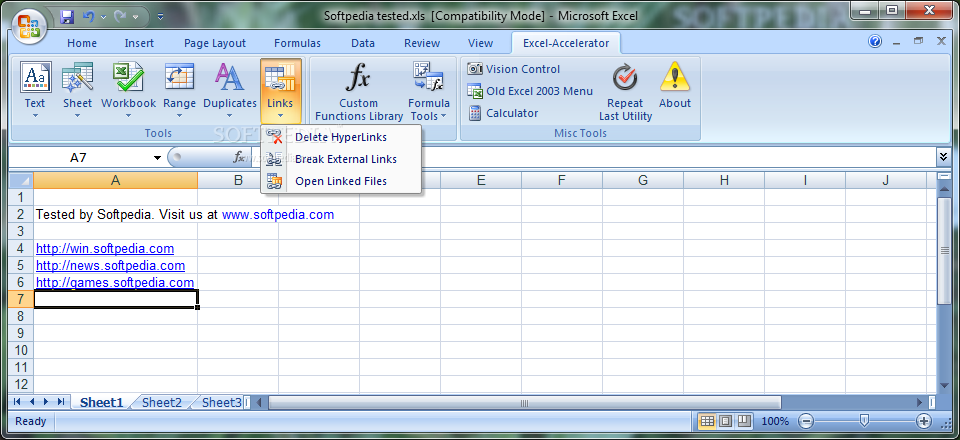Click Repeat Last Utility
Image resolution: width=960 pixels, height=440 pixels.
click(625, 91)
